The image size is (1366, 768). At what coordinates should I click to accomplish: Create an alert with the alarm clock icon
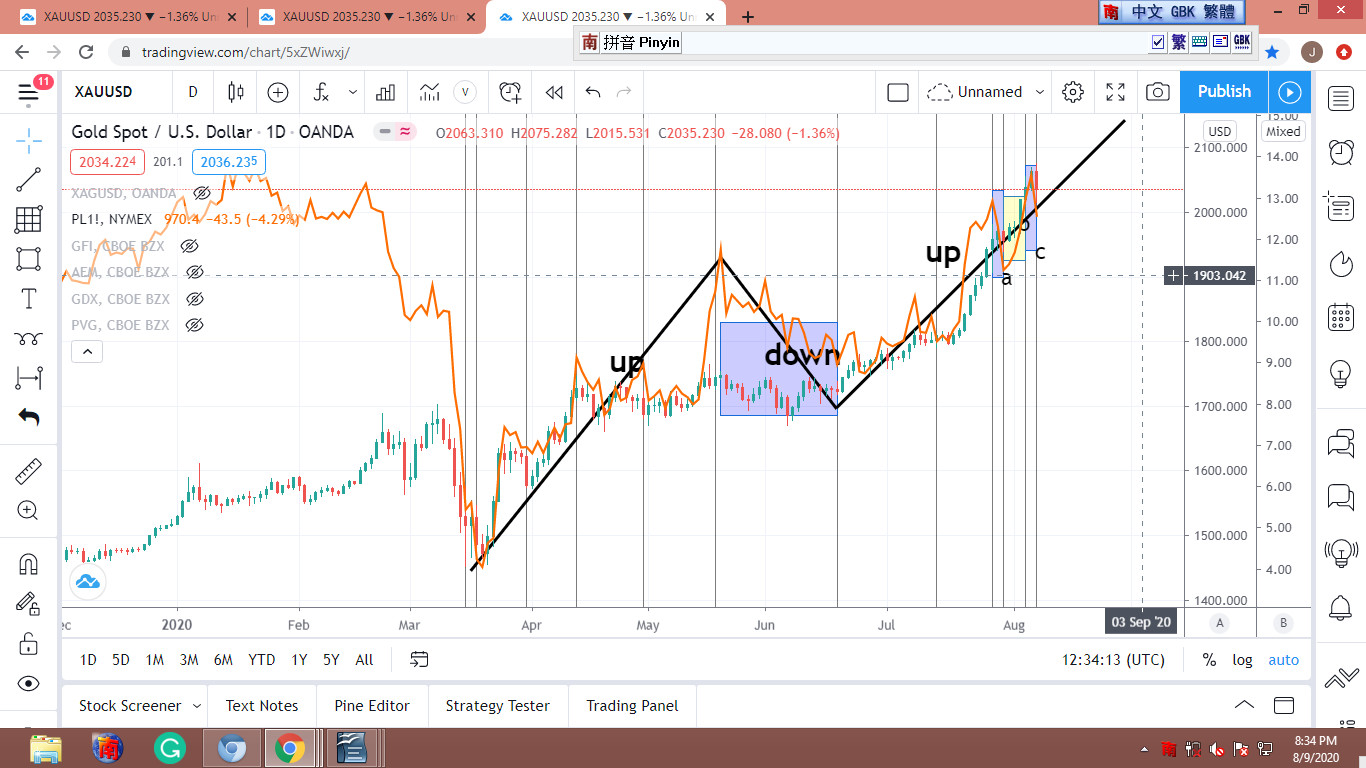click(510, 92)
